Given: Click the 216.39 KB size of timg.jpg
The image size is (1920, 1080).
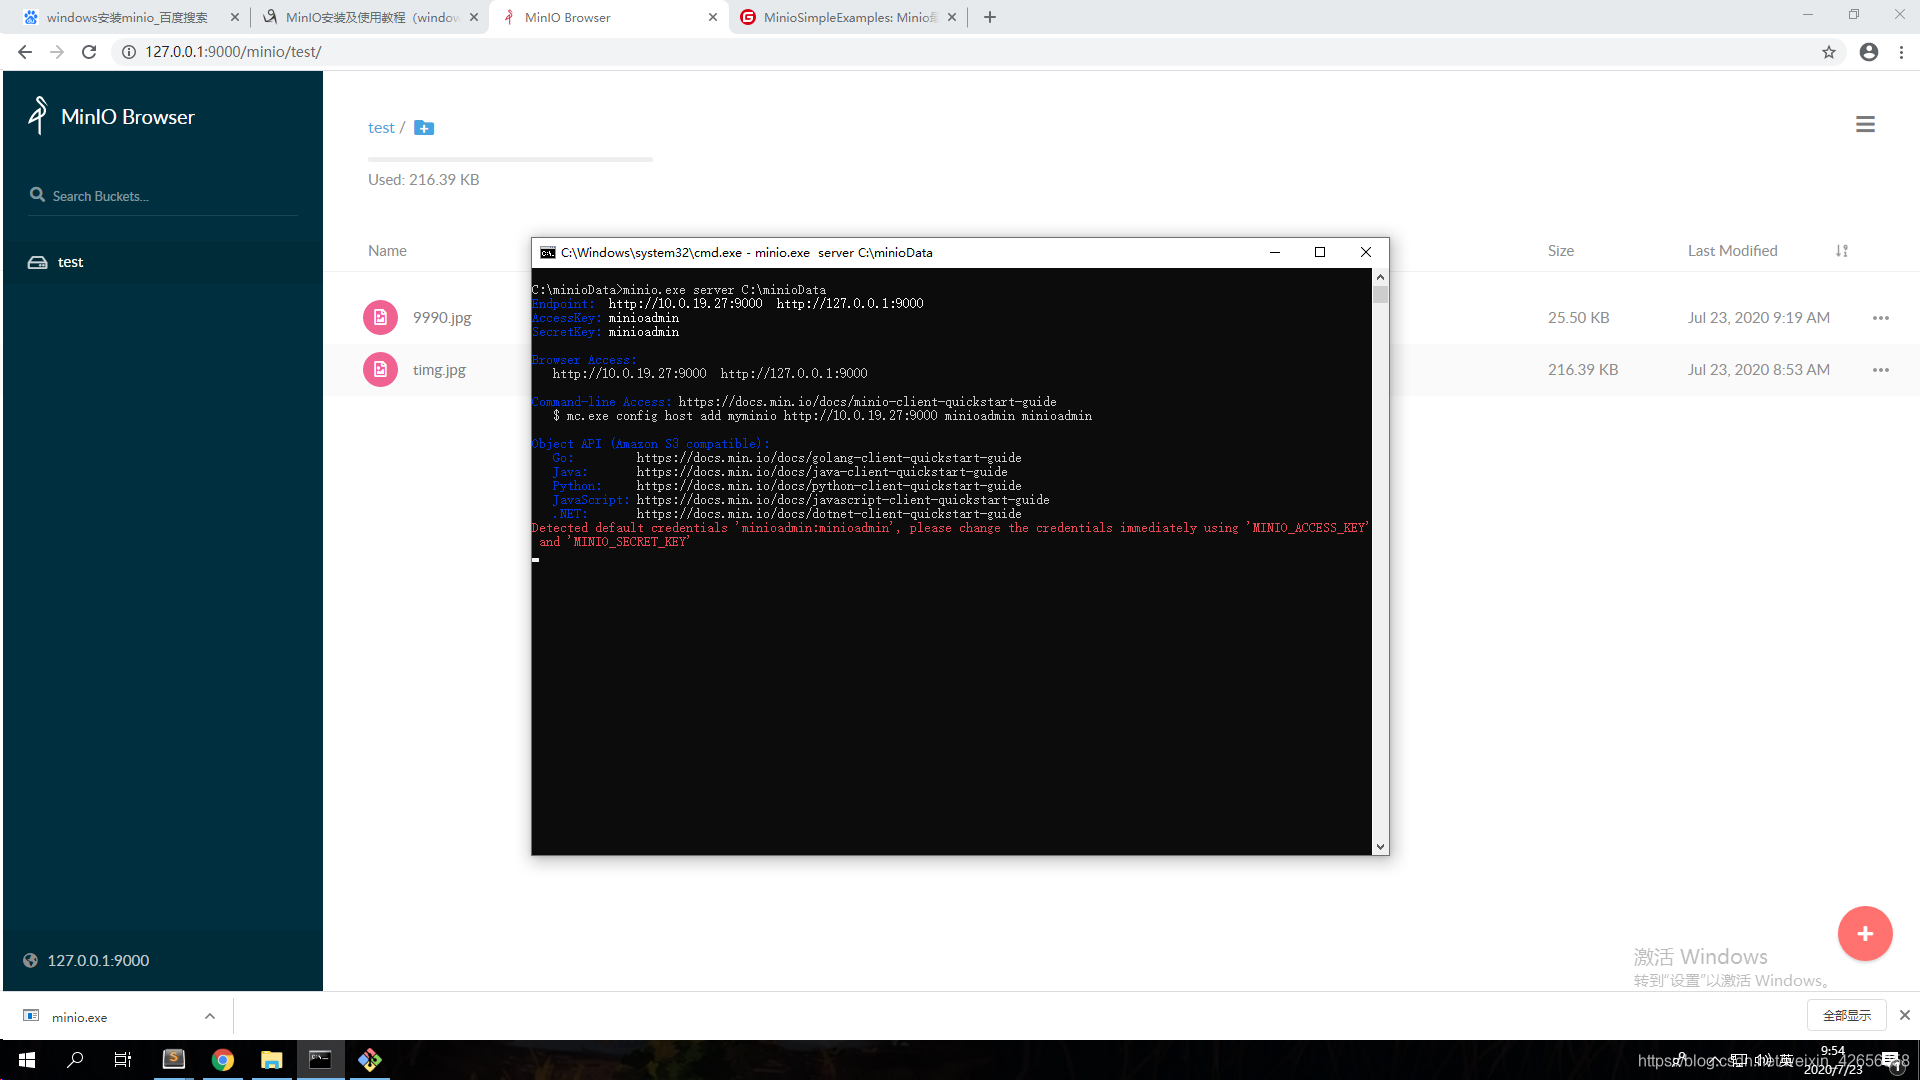Looking at the screenshot, I should coord(1583,370).
